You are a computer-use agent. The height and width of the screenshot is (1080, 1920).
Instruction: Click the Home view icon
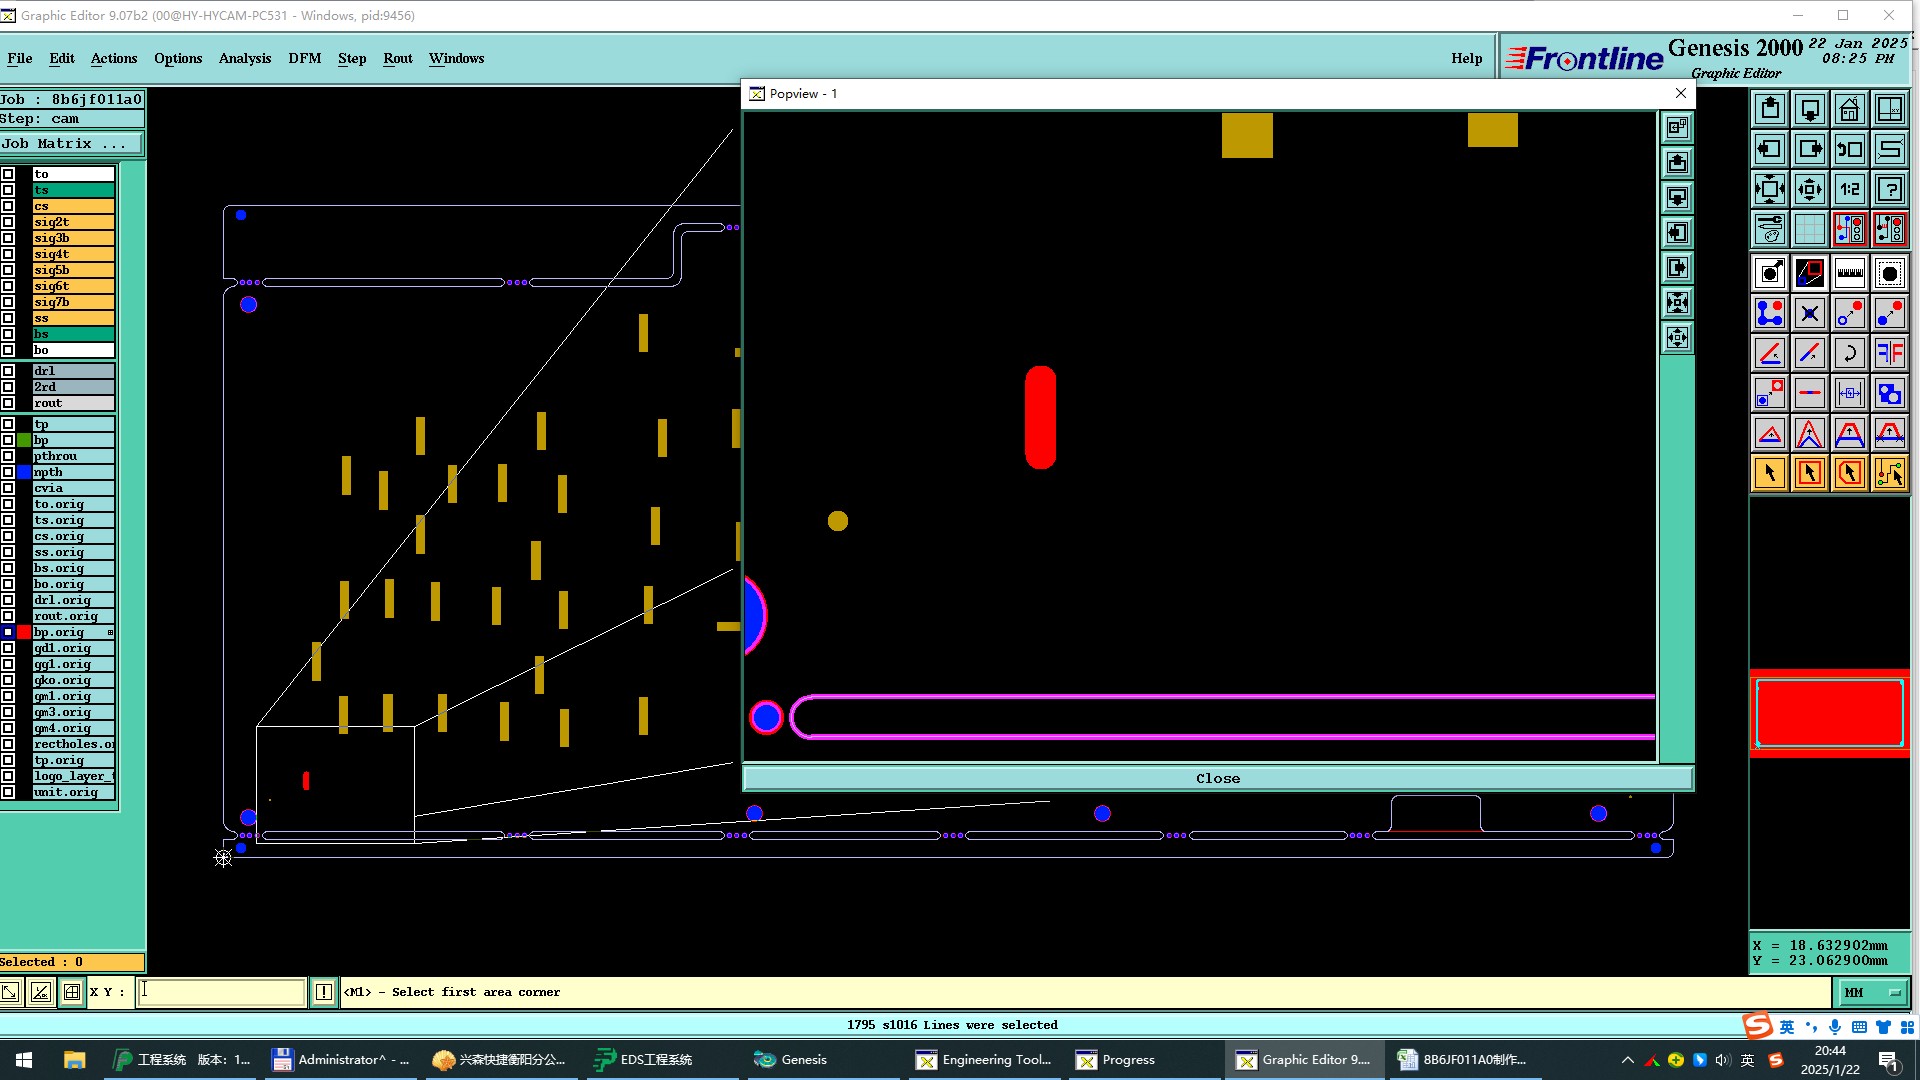1849,109
